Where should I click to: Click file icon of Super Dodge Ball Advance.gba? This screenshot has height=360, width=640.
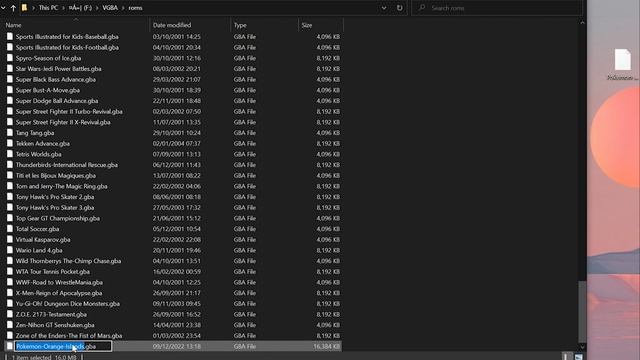(10, 100)
